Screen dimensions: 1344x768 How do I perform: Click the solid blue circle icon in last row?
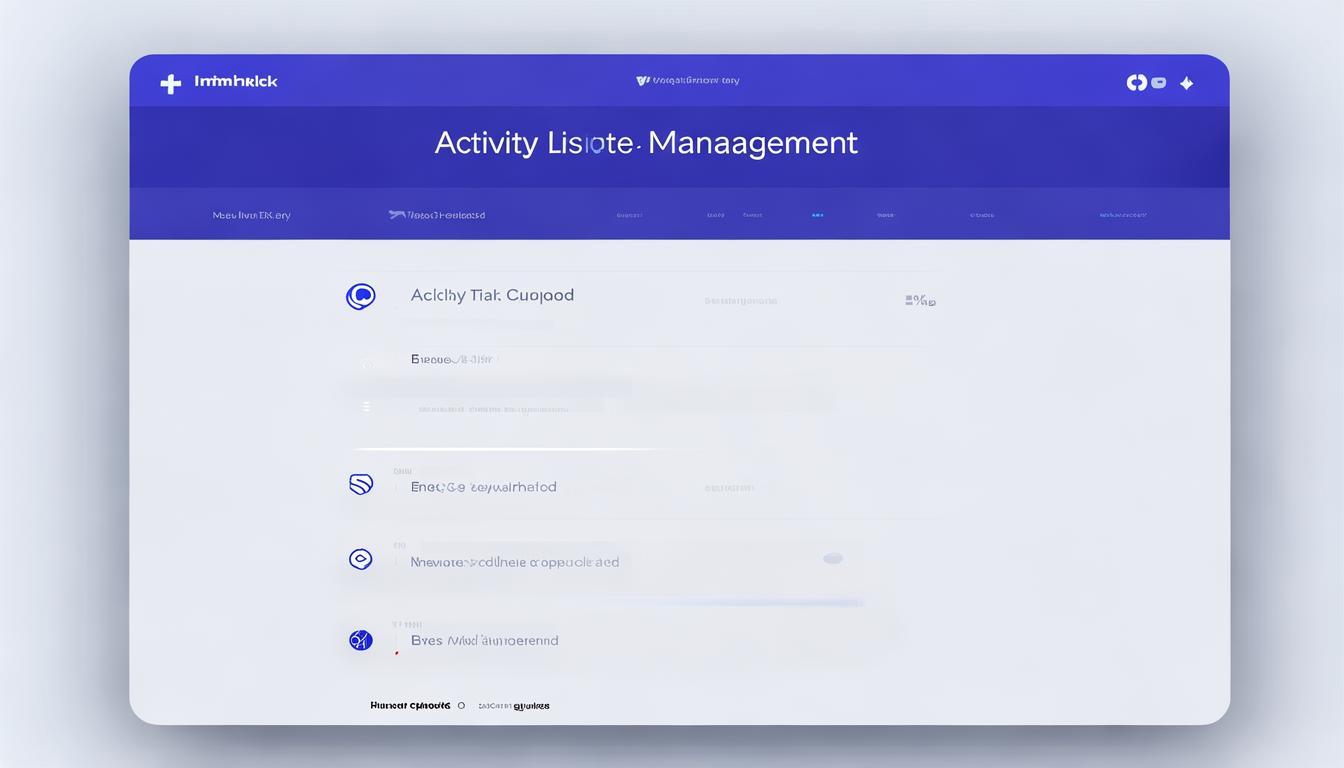(360, 640)
